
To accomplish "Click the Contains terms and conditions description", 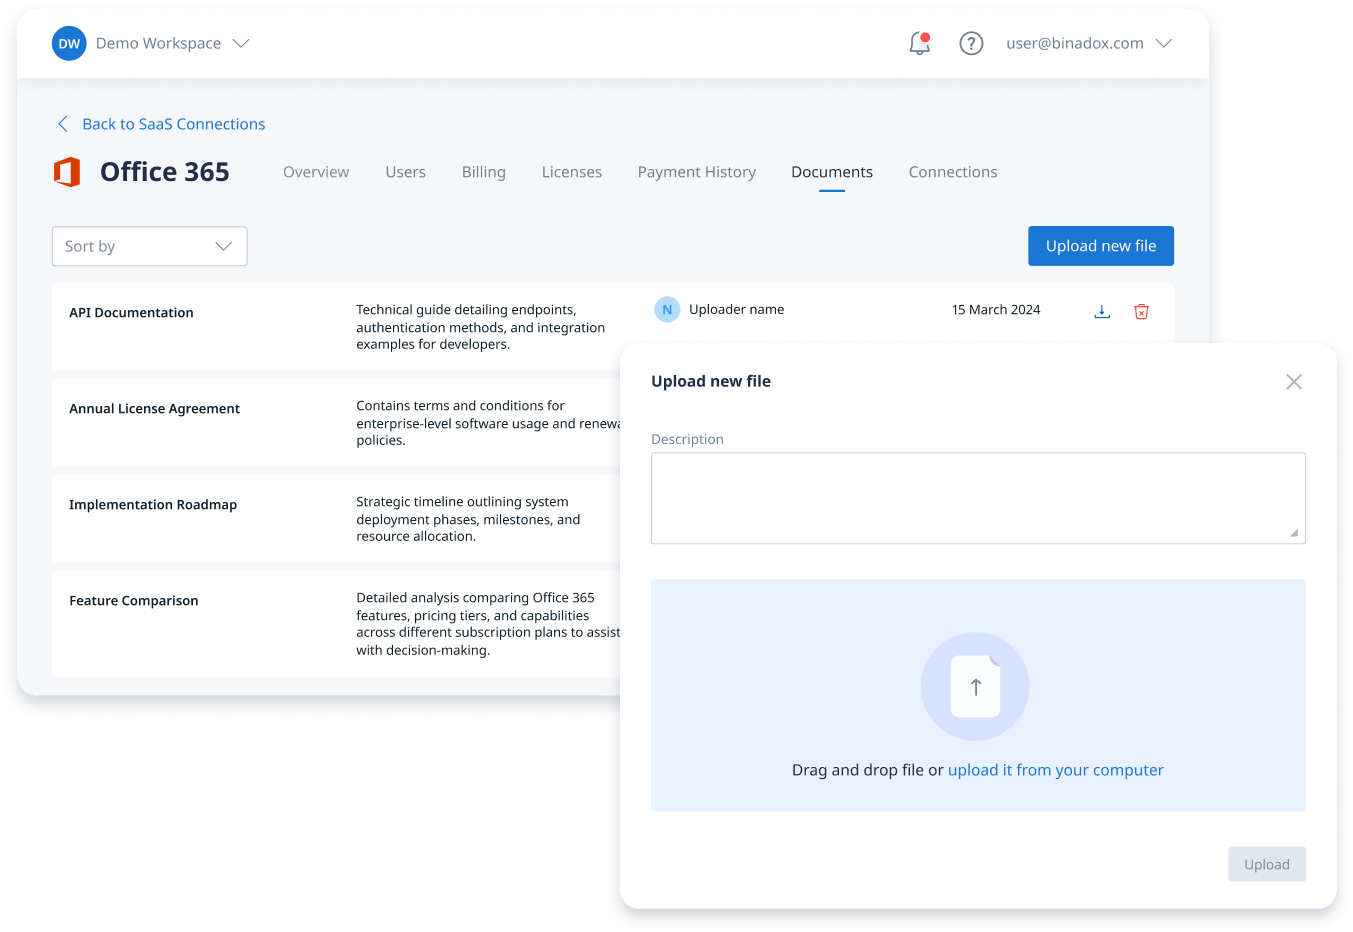I will coord(488,423).
